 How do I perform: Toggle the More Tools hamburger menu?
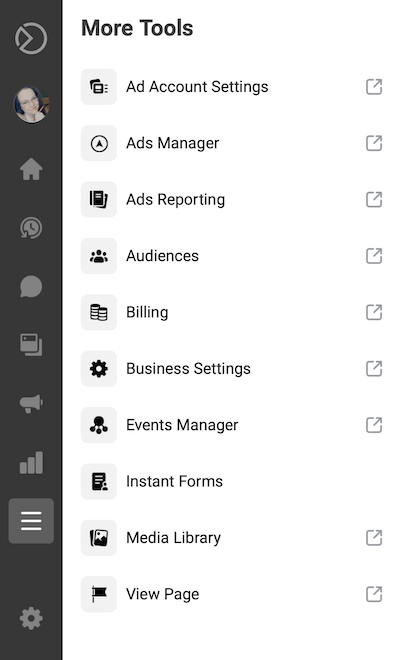[31, 521]
